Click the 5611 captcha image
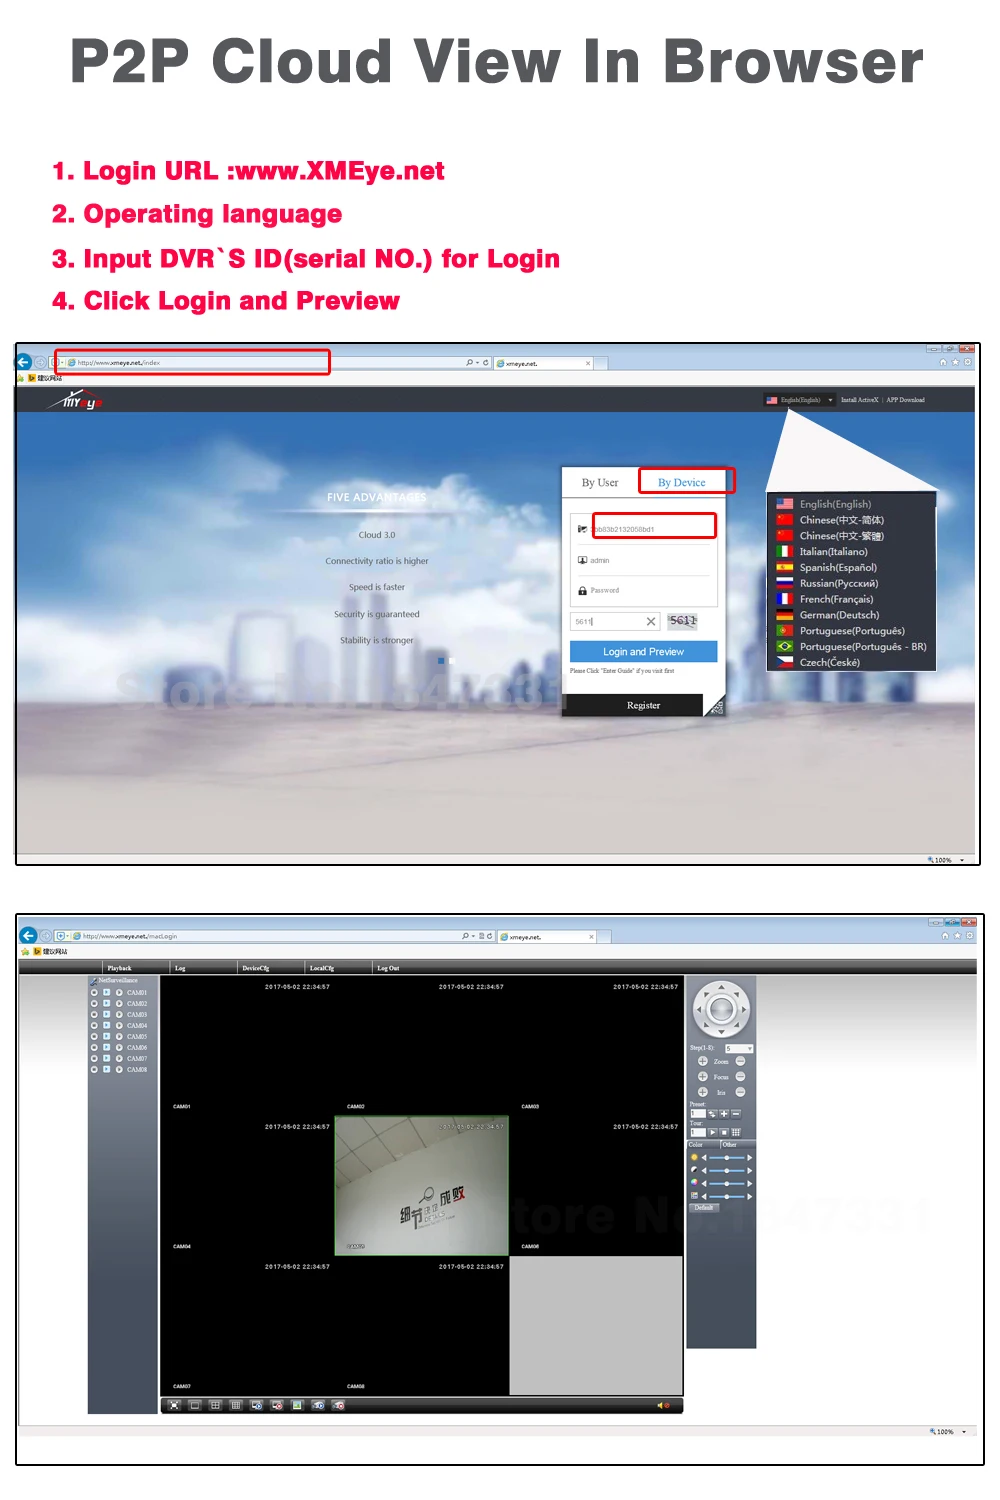 click(x=683, y=621)
